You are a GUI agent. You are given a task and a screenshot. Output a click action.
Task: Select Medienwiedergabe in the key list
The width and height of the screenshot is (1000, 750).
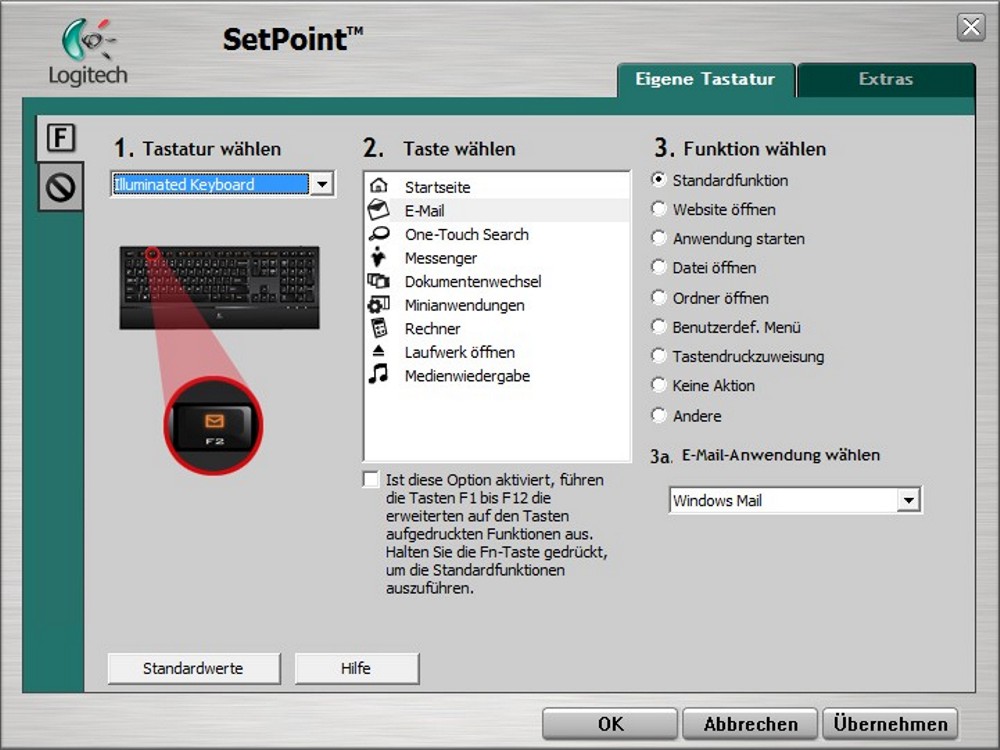click(x=497, y=376)
